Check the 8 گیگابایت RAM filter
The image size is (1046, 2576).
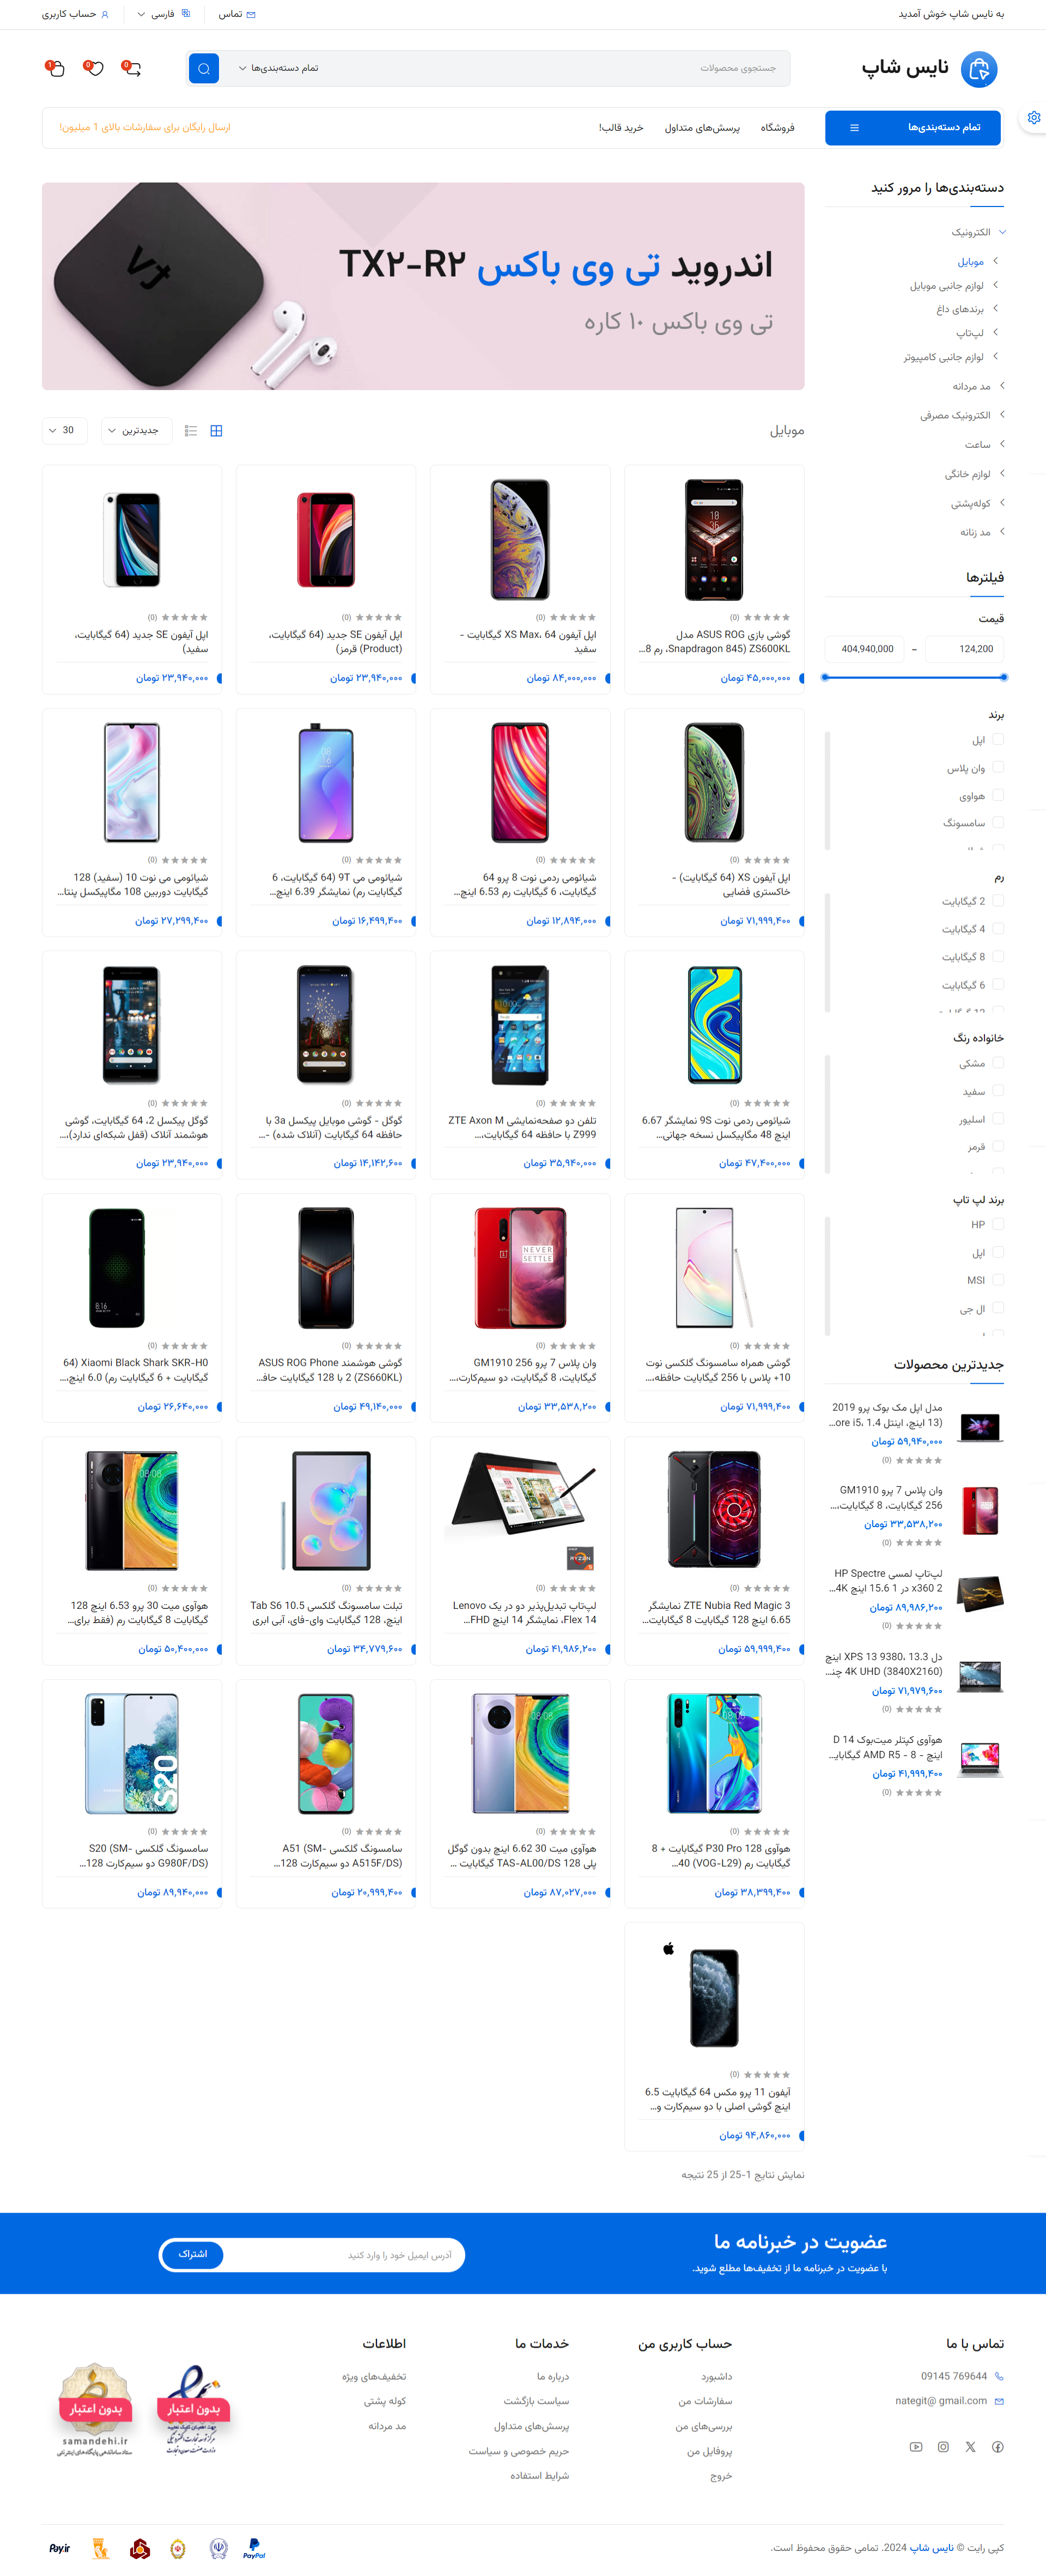click(998, 956)
